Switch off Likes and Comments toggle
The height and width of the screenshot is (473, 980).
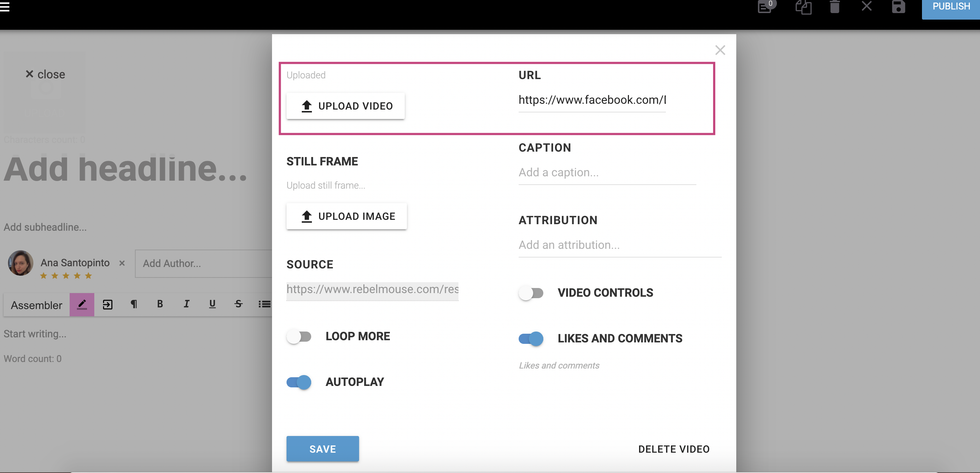[531, 339]
